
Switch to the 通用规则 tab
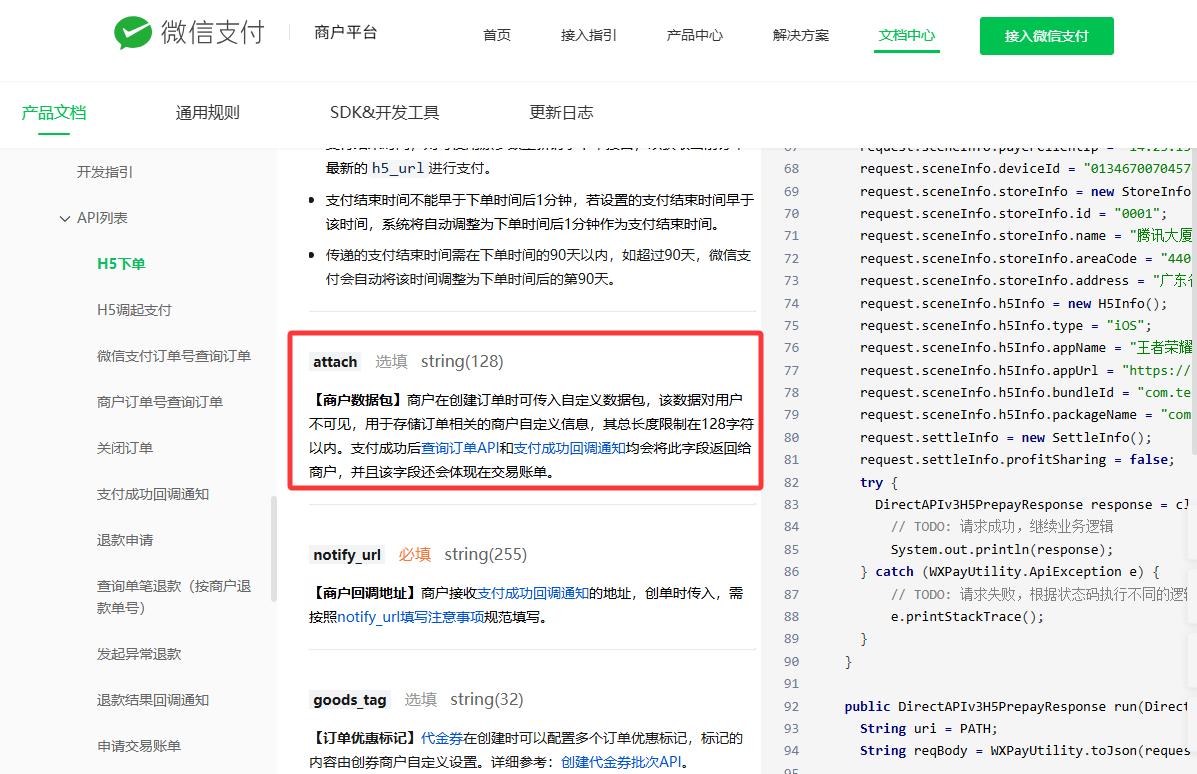[x=208, y=112]
